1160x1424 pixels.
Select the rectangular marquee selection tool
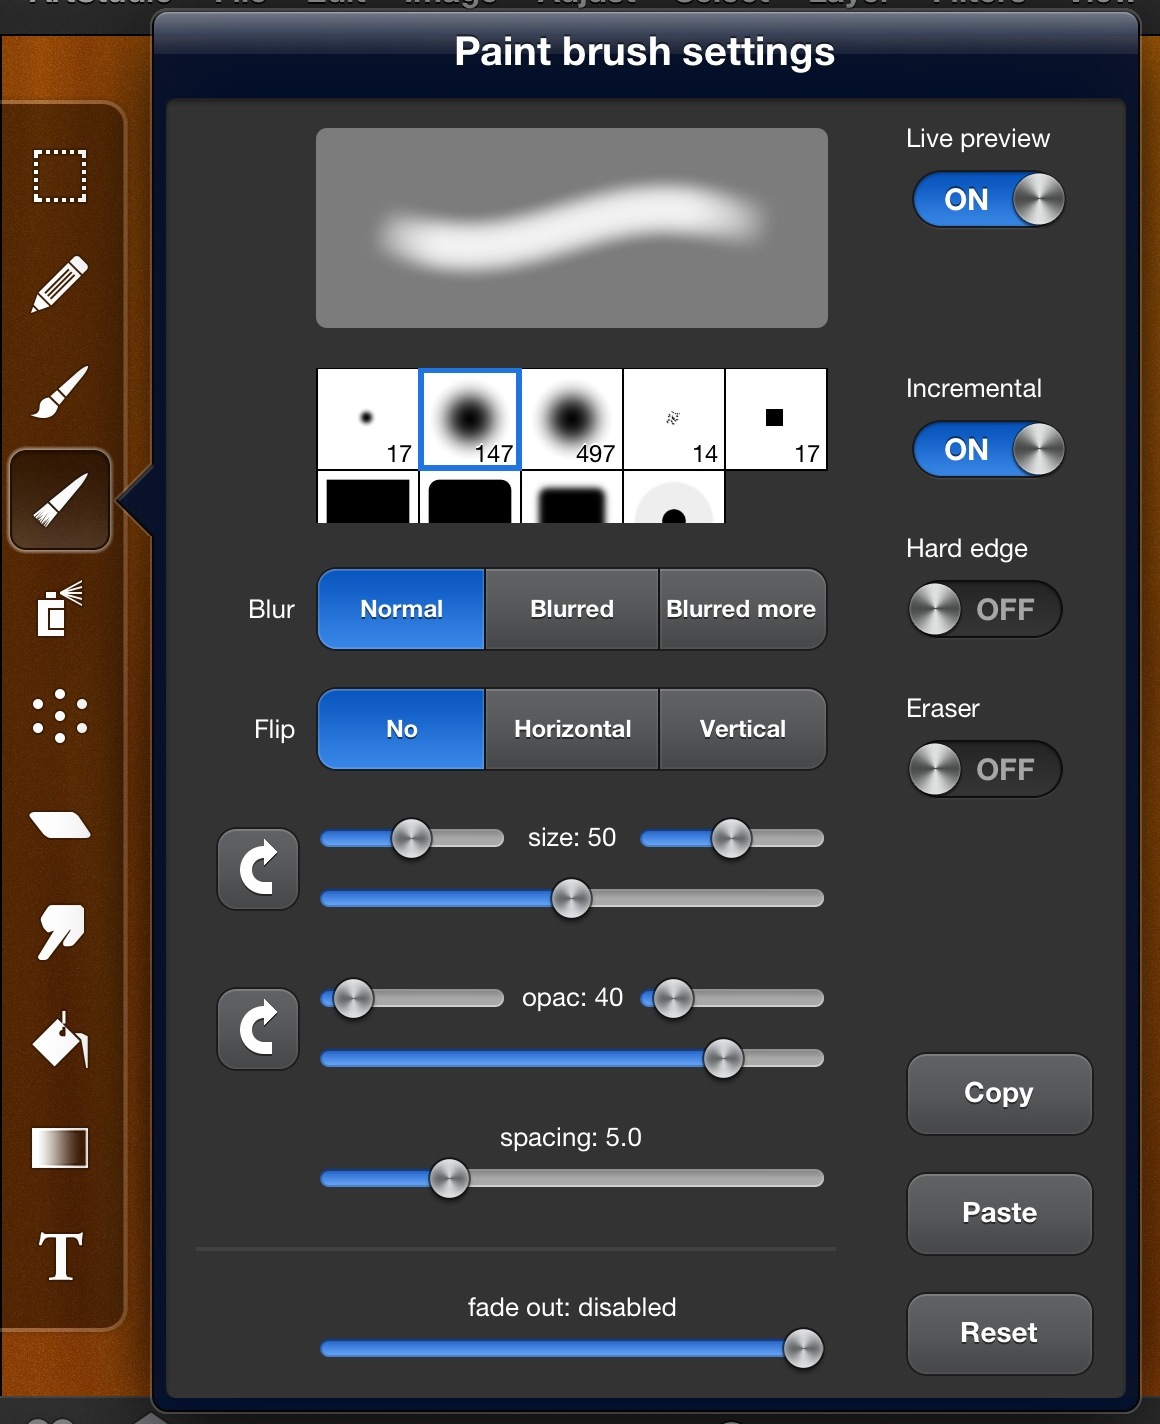coord(60,177)
